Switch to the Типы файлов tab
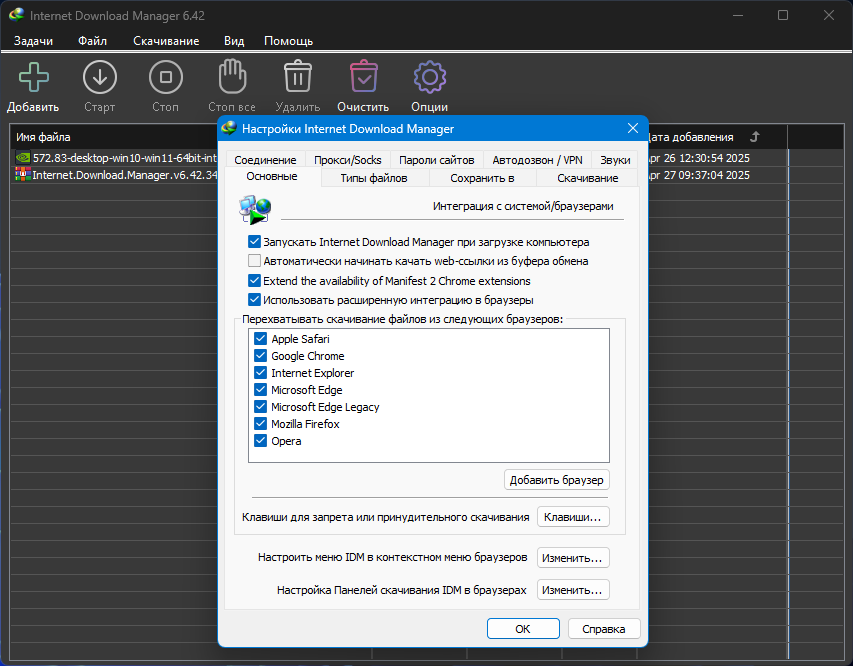Screen dimensions: 853x666 pos(374,178)
